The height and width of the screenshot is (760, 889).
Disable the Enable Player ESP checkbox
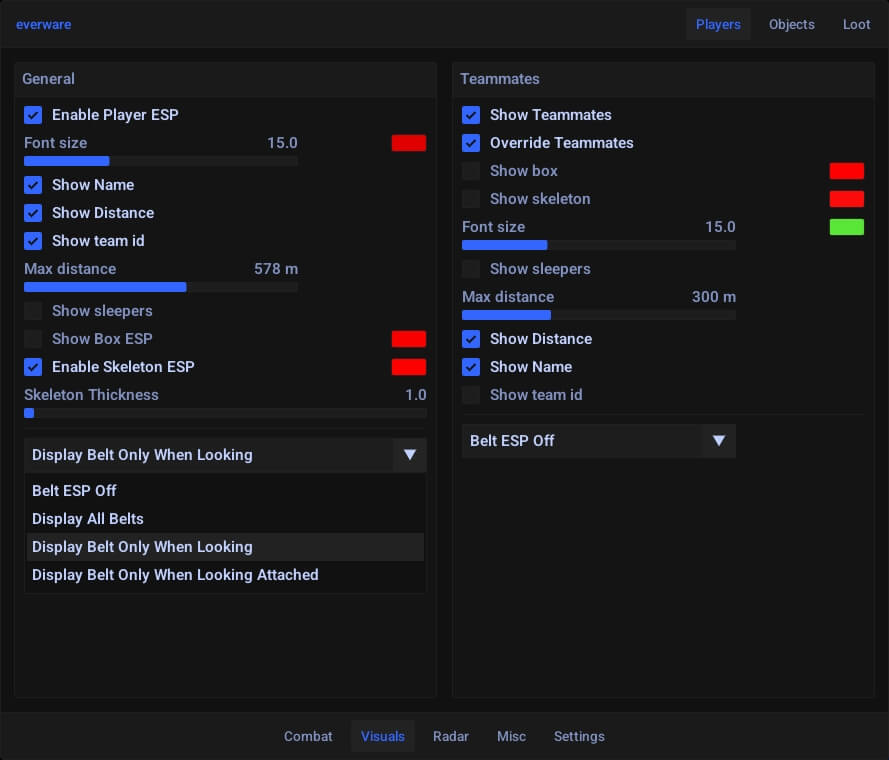tap(33, 115)
